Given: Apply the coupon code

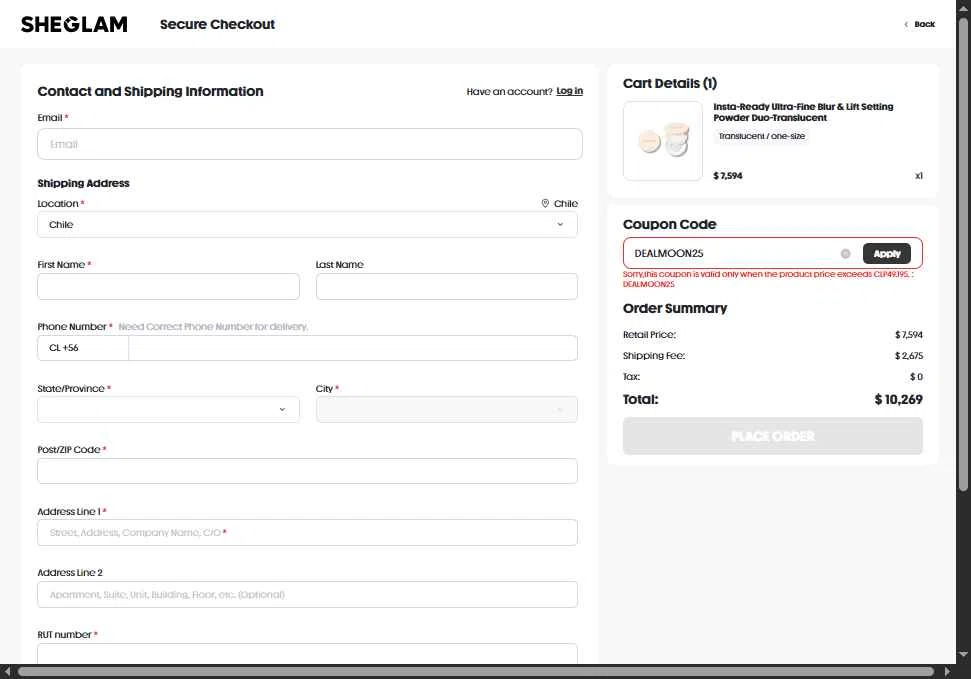Looking at the screenshot, I should pos(887,253).
